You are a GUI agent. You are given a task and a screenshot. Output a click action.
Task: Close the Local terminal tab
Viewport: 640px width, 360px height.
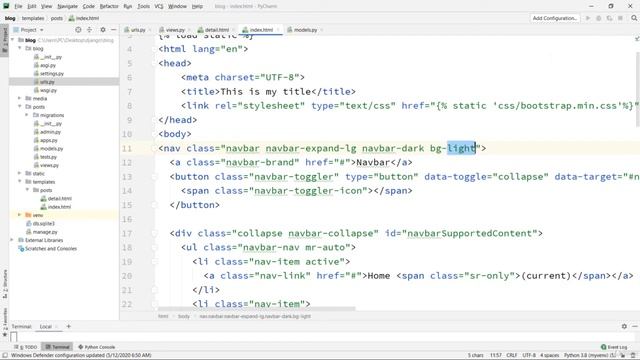point(57,327)
